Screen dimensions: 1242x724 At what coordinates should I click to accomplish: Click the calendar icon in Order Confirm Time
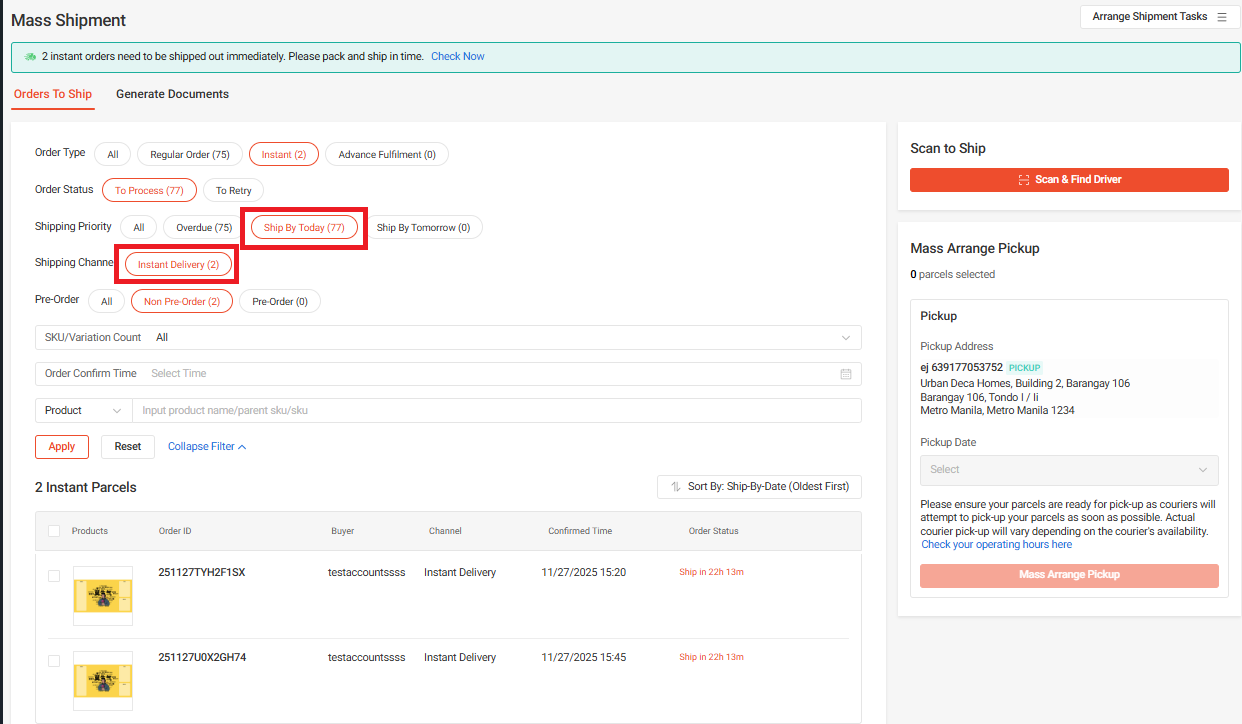coord(846,374)
